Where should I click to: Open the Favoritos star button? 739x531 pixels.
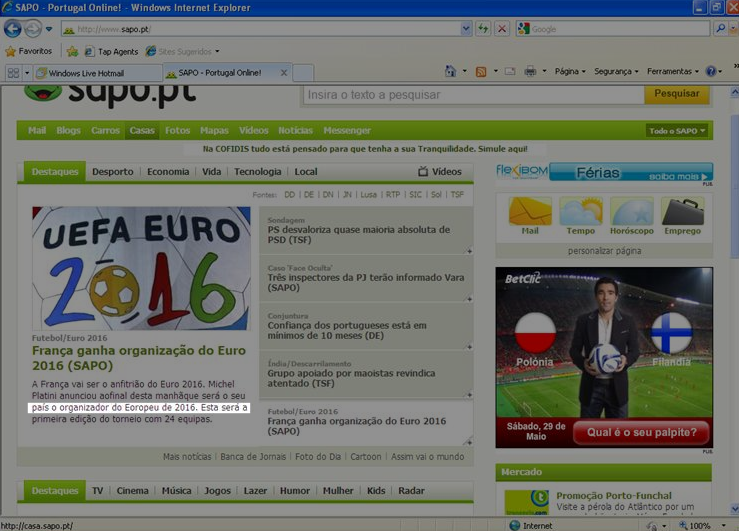click(x=28, y=51)
